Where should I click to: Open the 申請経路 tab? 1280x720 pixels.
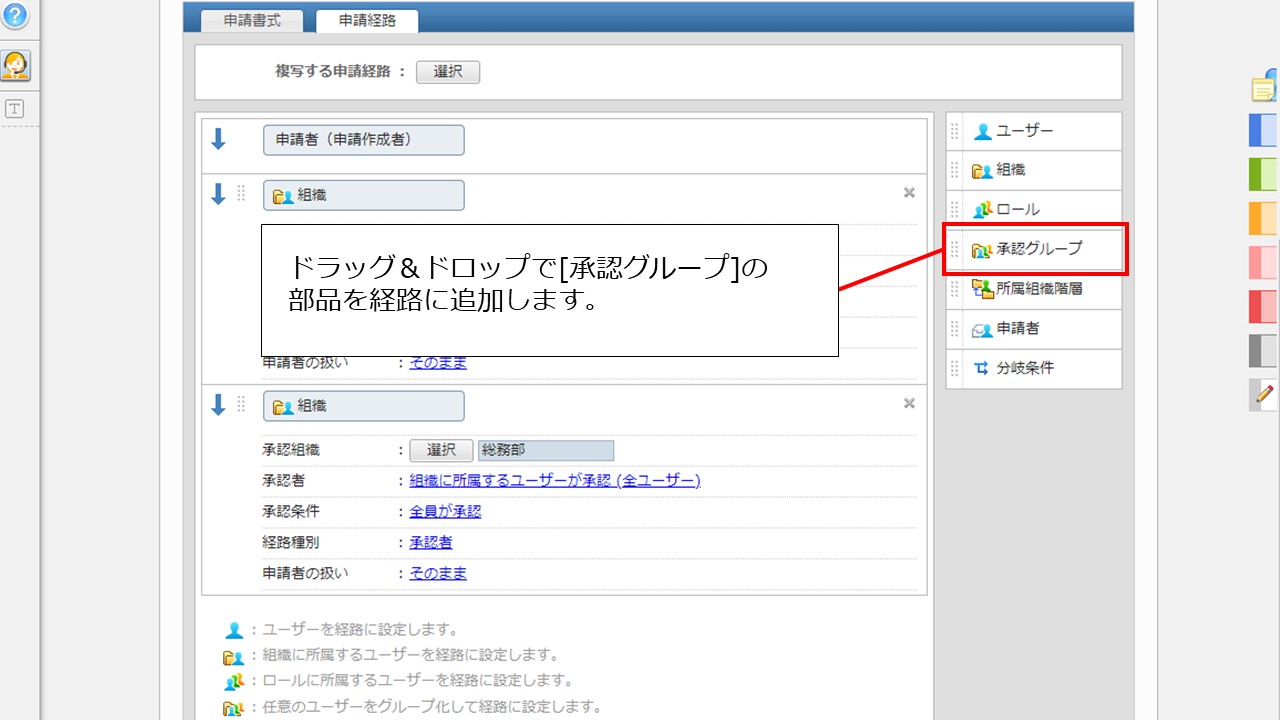[367, 20]
